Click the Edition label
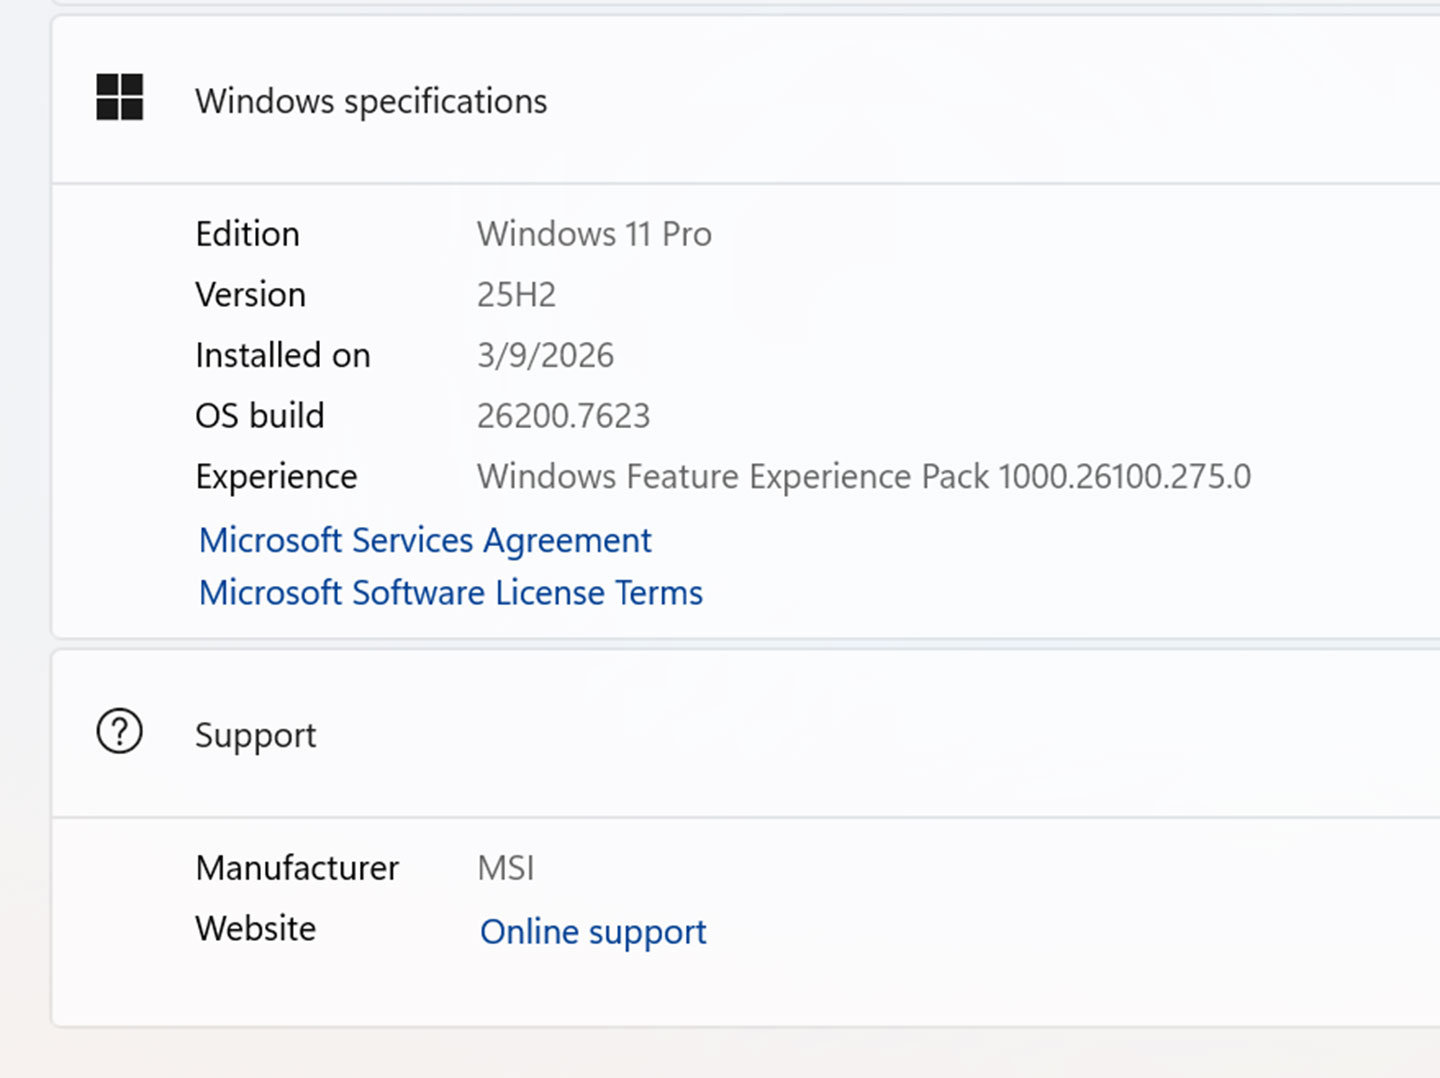The image size is (1440, 1078). point(247,234)
